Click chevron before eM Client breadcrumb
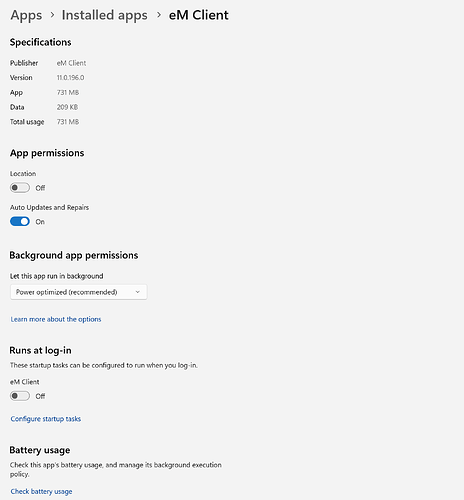The width and height of the screenshot is (464, 500). (x=159, y=15)
